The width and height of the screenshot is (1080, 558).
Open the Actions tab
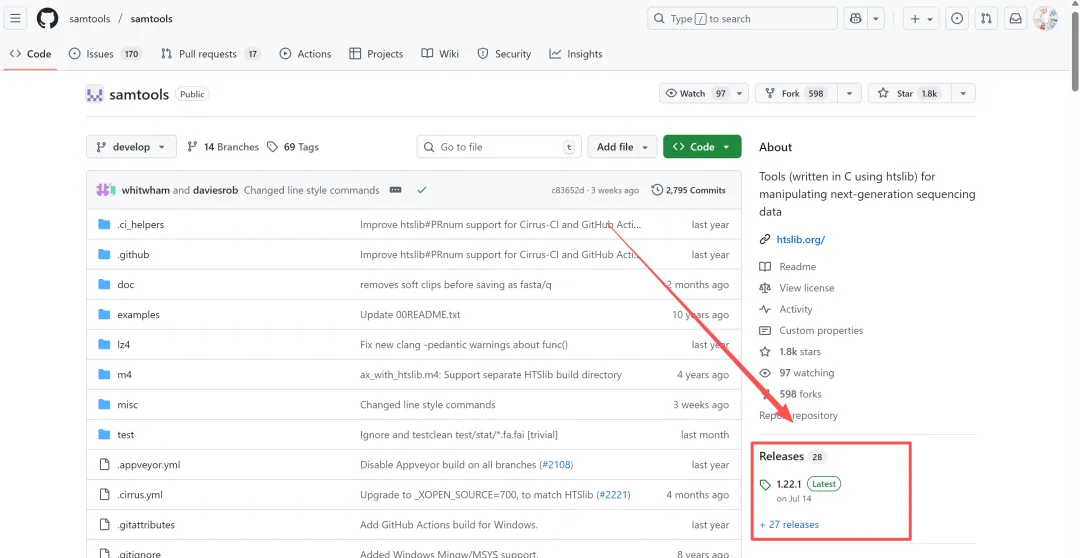(x=305, y=54)
